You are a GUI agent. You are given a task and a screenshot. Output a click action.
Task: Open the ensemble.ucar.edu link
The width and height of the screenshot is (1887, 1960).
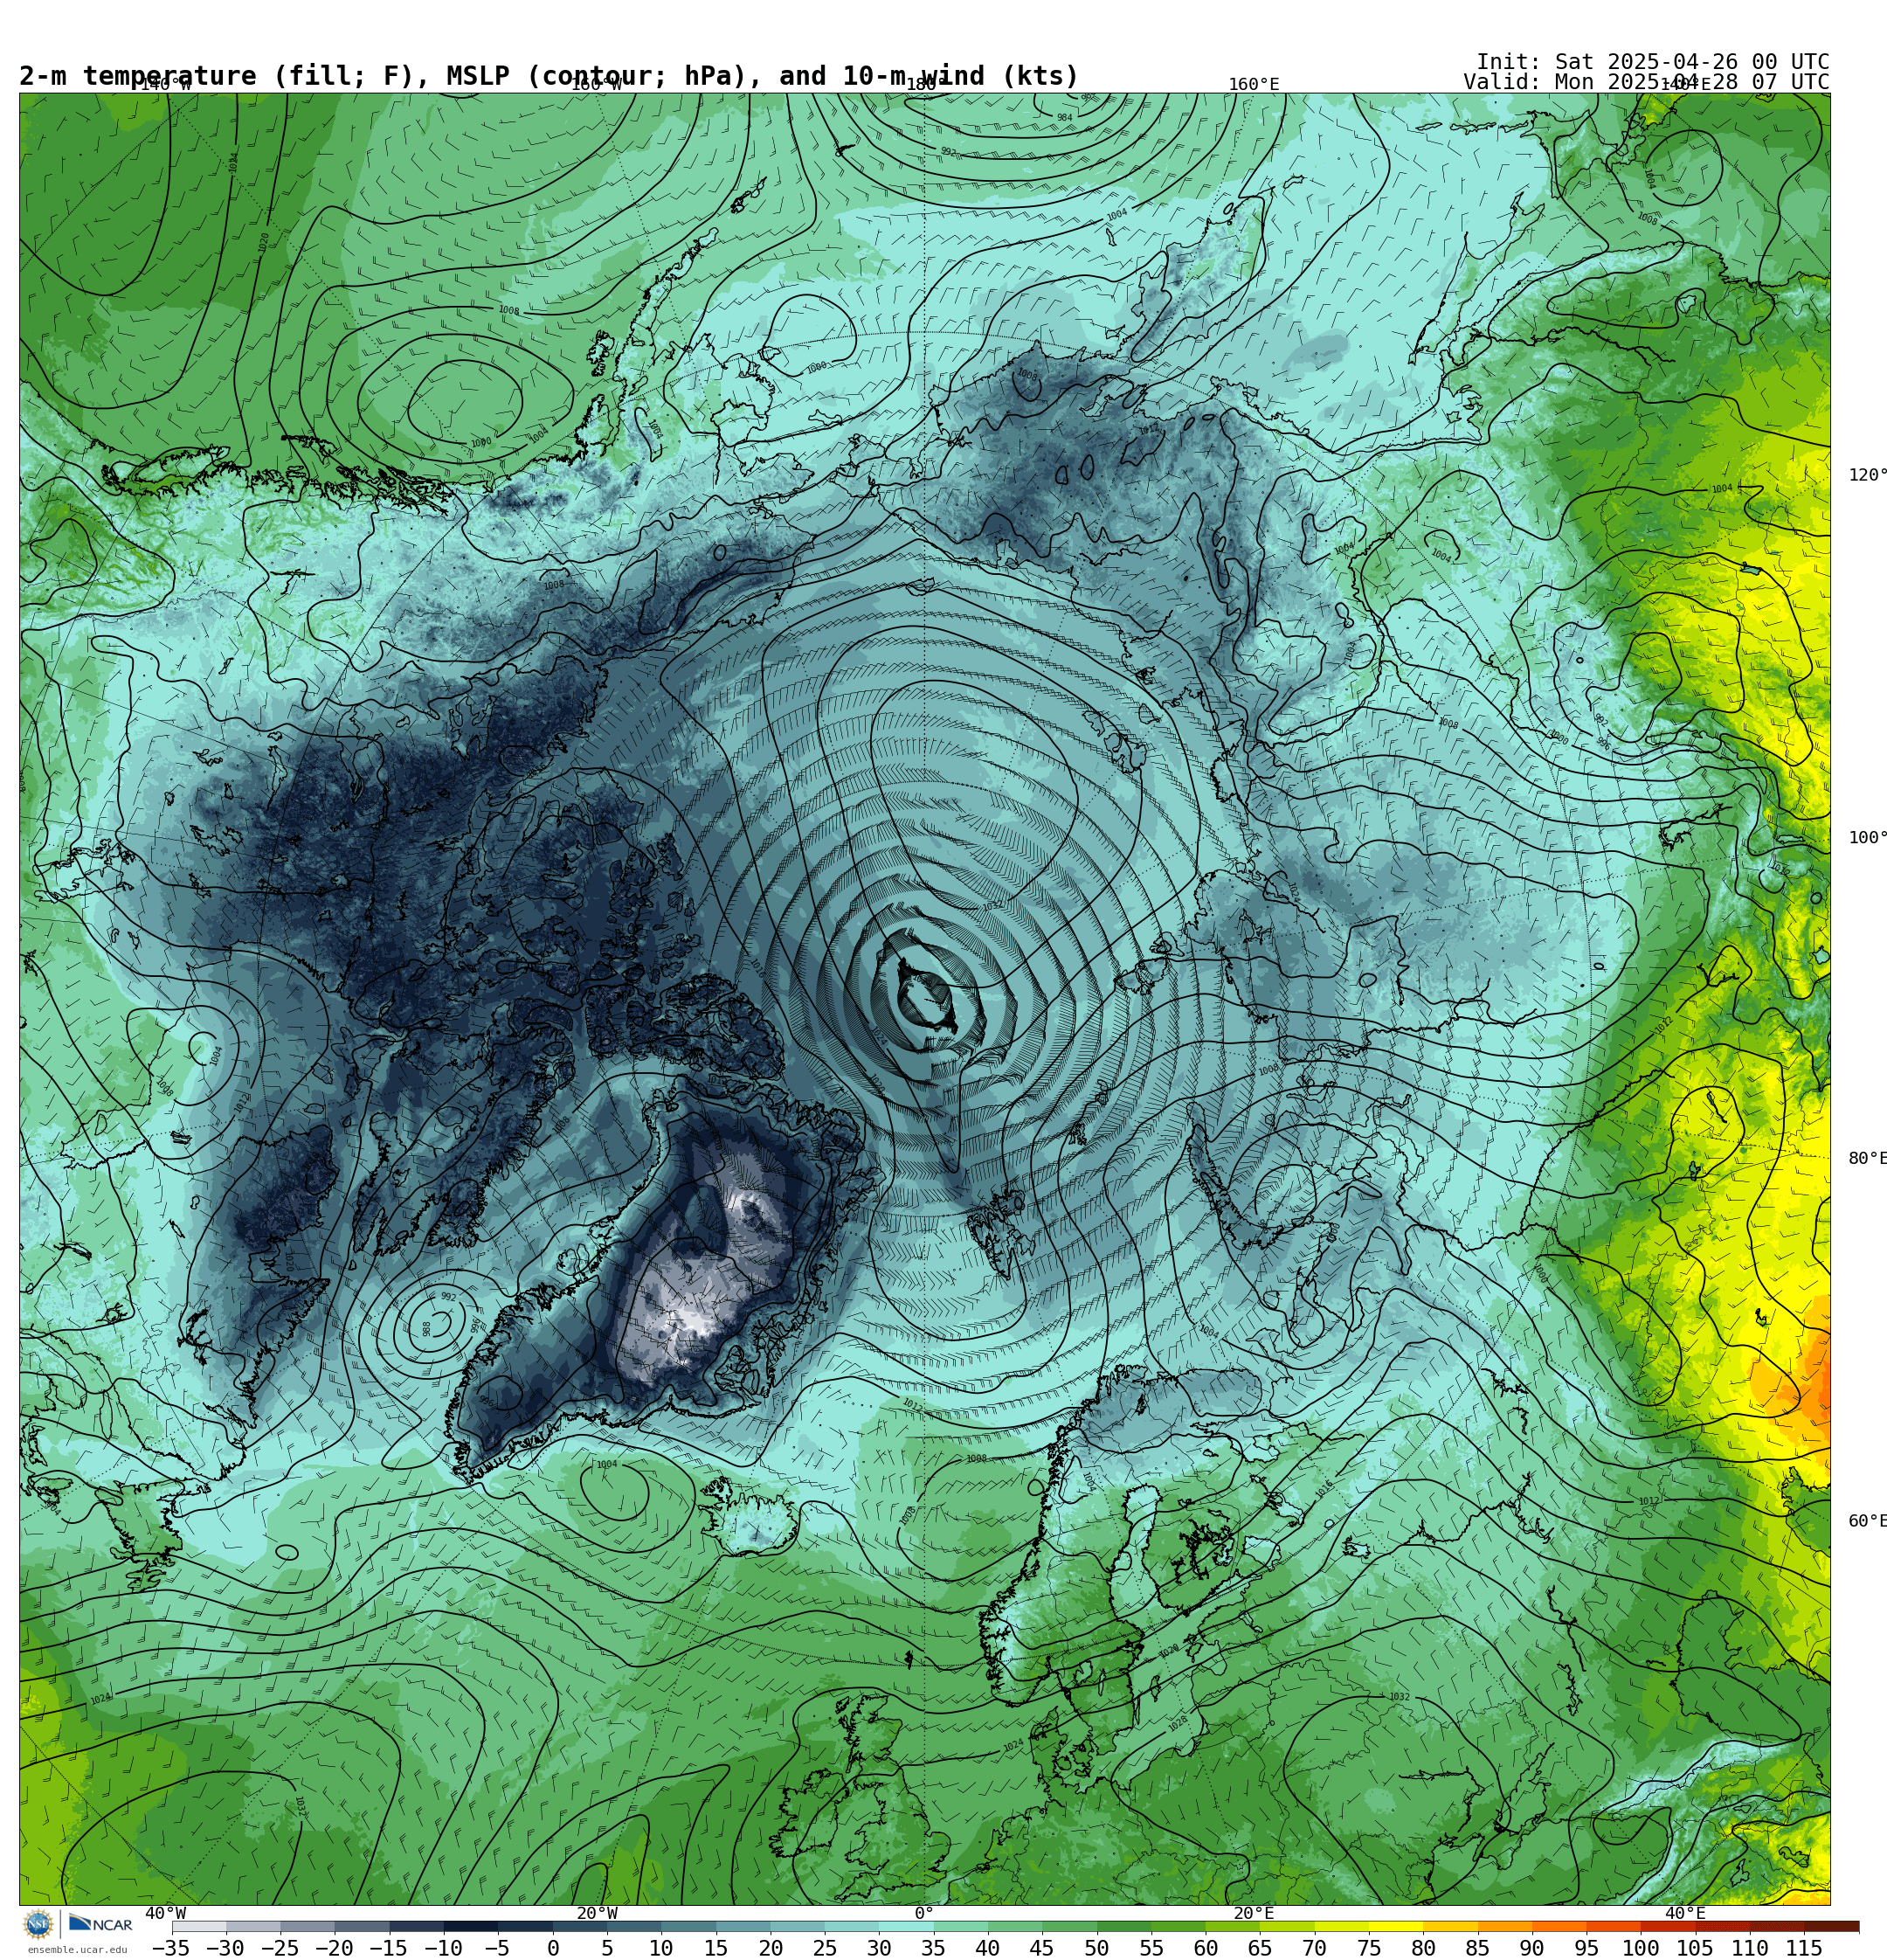77,1950
